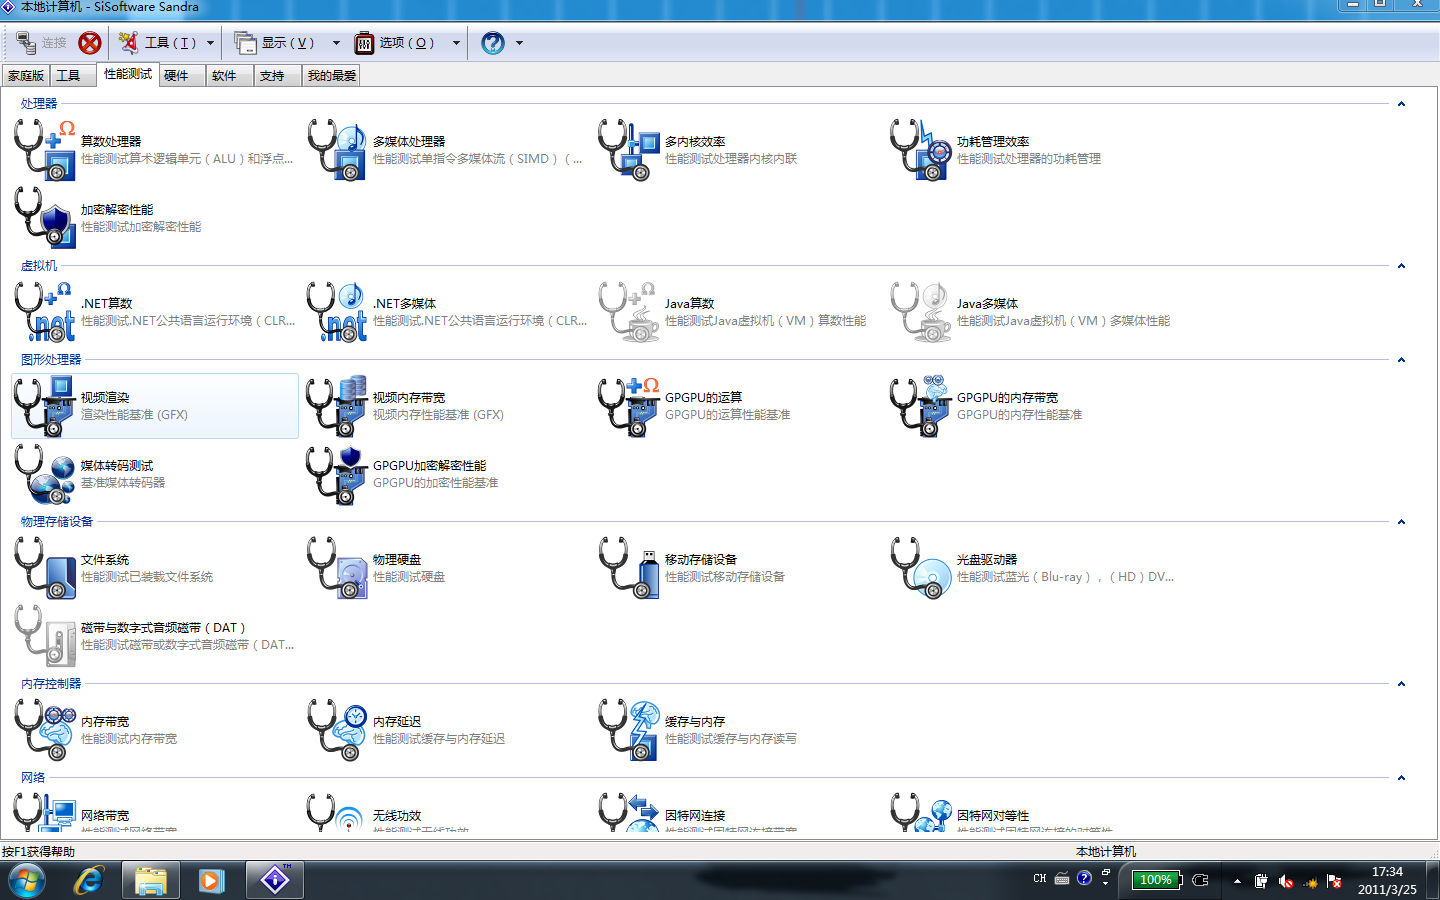Select the 因特网对等性 benchmark icon

coord(922,812)
